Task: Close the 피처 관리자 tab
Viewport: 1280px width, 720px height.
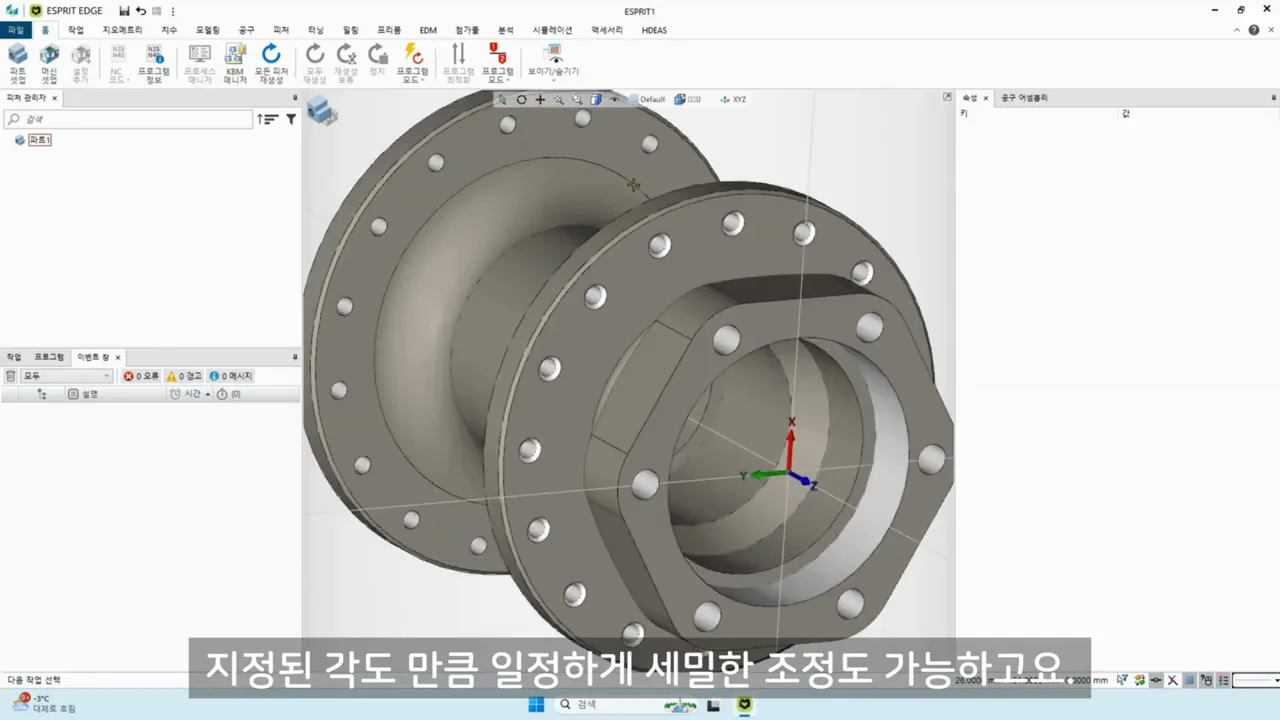Action: pyautogui.click(x=54, y=98)
